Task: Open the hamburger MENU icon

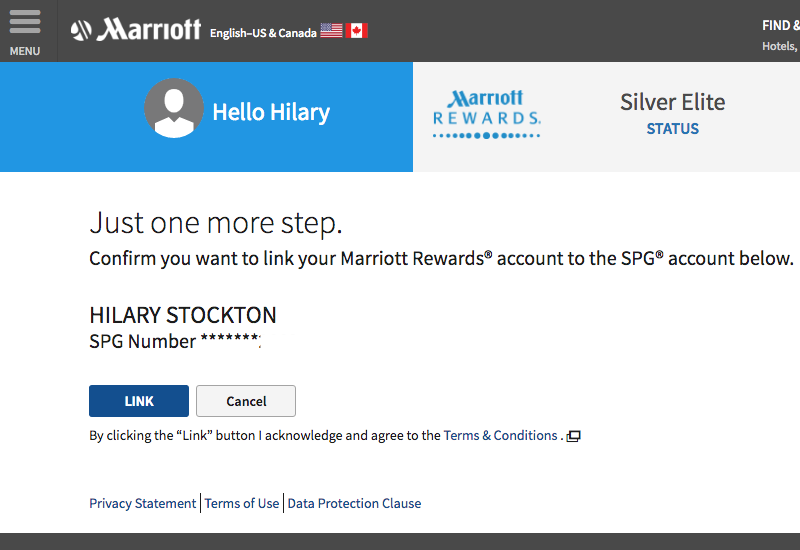Action: 24,21
